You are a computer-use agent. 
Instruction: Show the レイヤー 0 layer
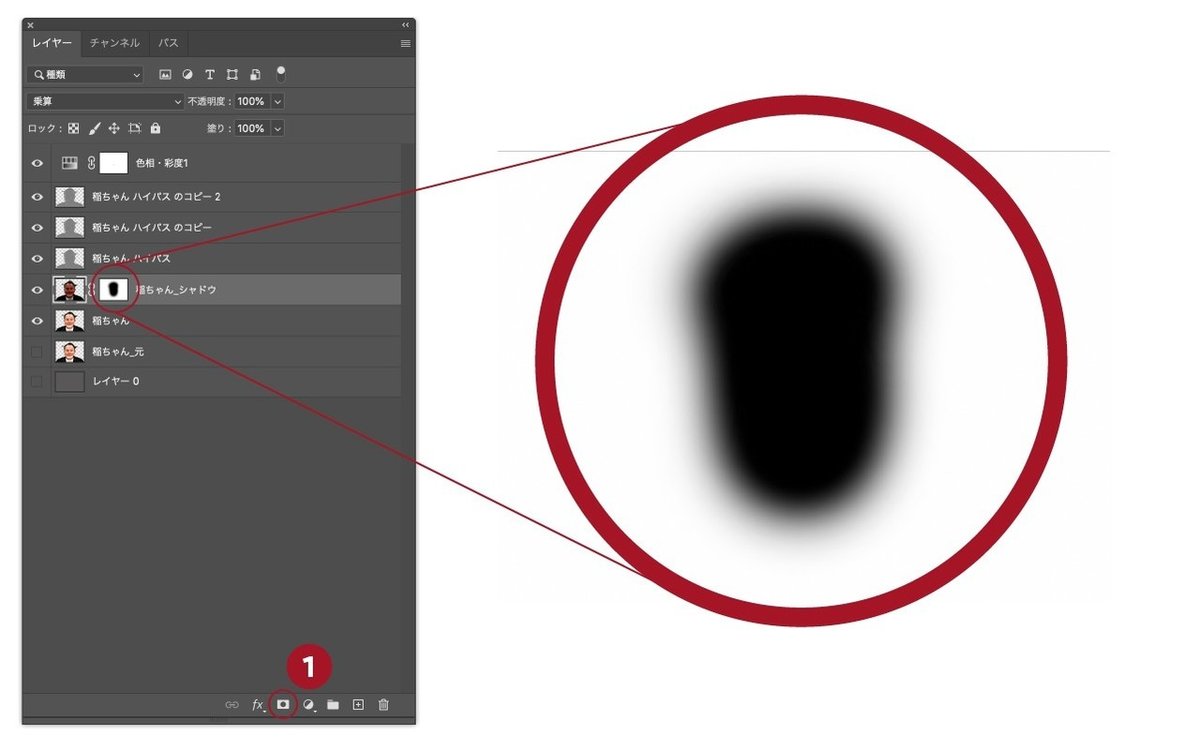point(37,382)
